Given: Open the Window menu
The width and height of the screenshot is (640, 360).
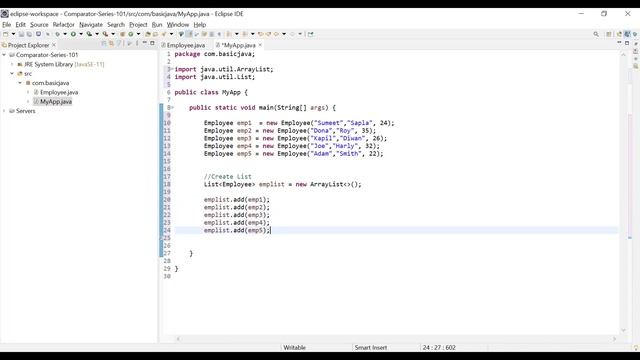Looking at the screenshot, I should pos(178,24).
